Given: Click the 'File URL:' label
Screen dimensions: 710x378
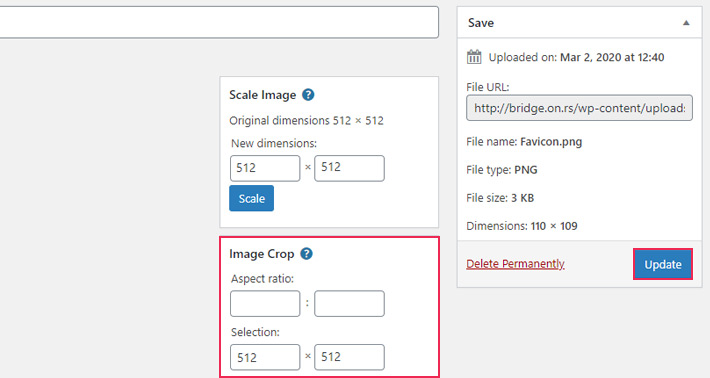Looking at the screenshot, I should coord(488,87).
